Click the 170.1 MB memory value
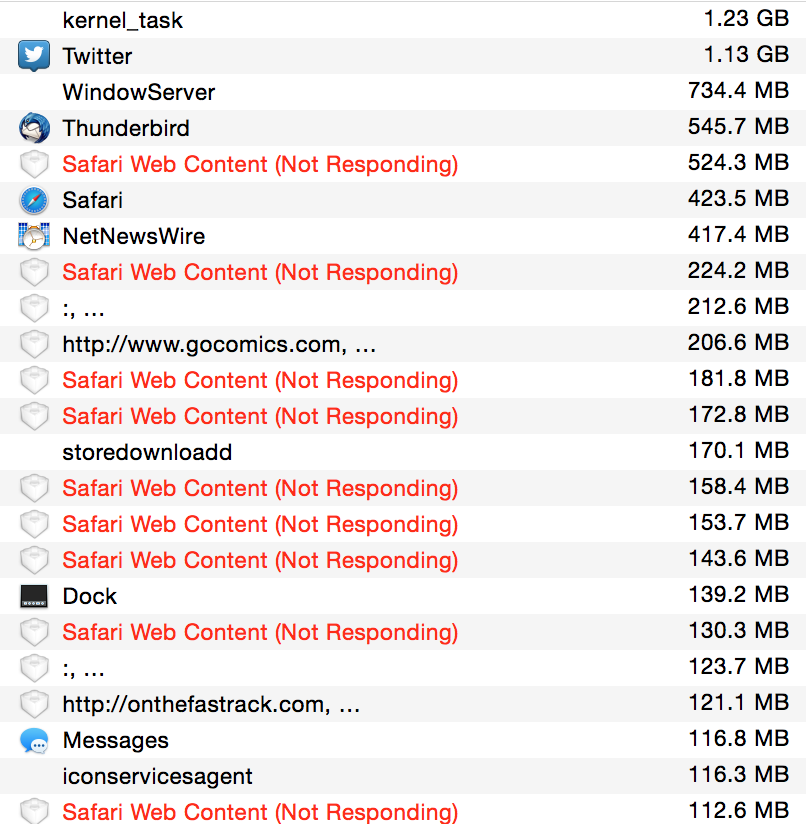This screenshot has height=824, width=806. click(739, 450)
